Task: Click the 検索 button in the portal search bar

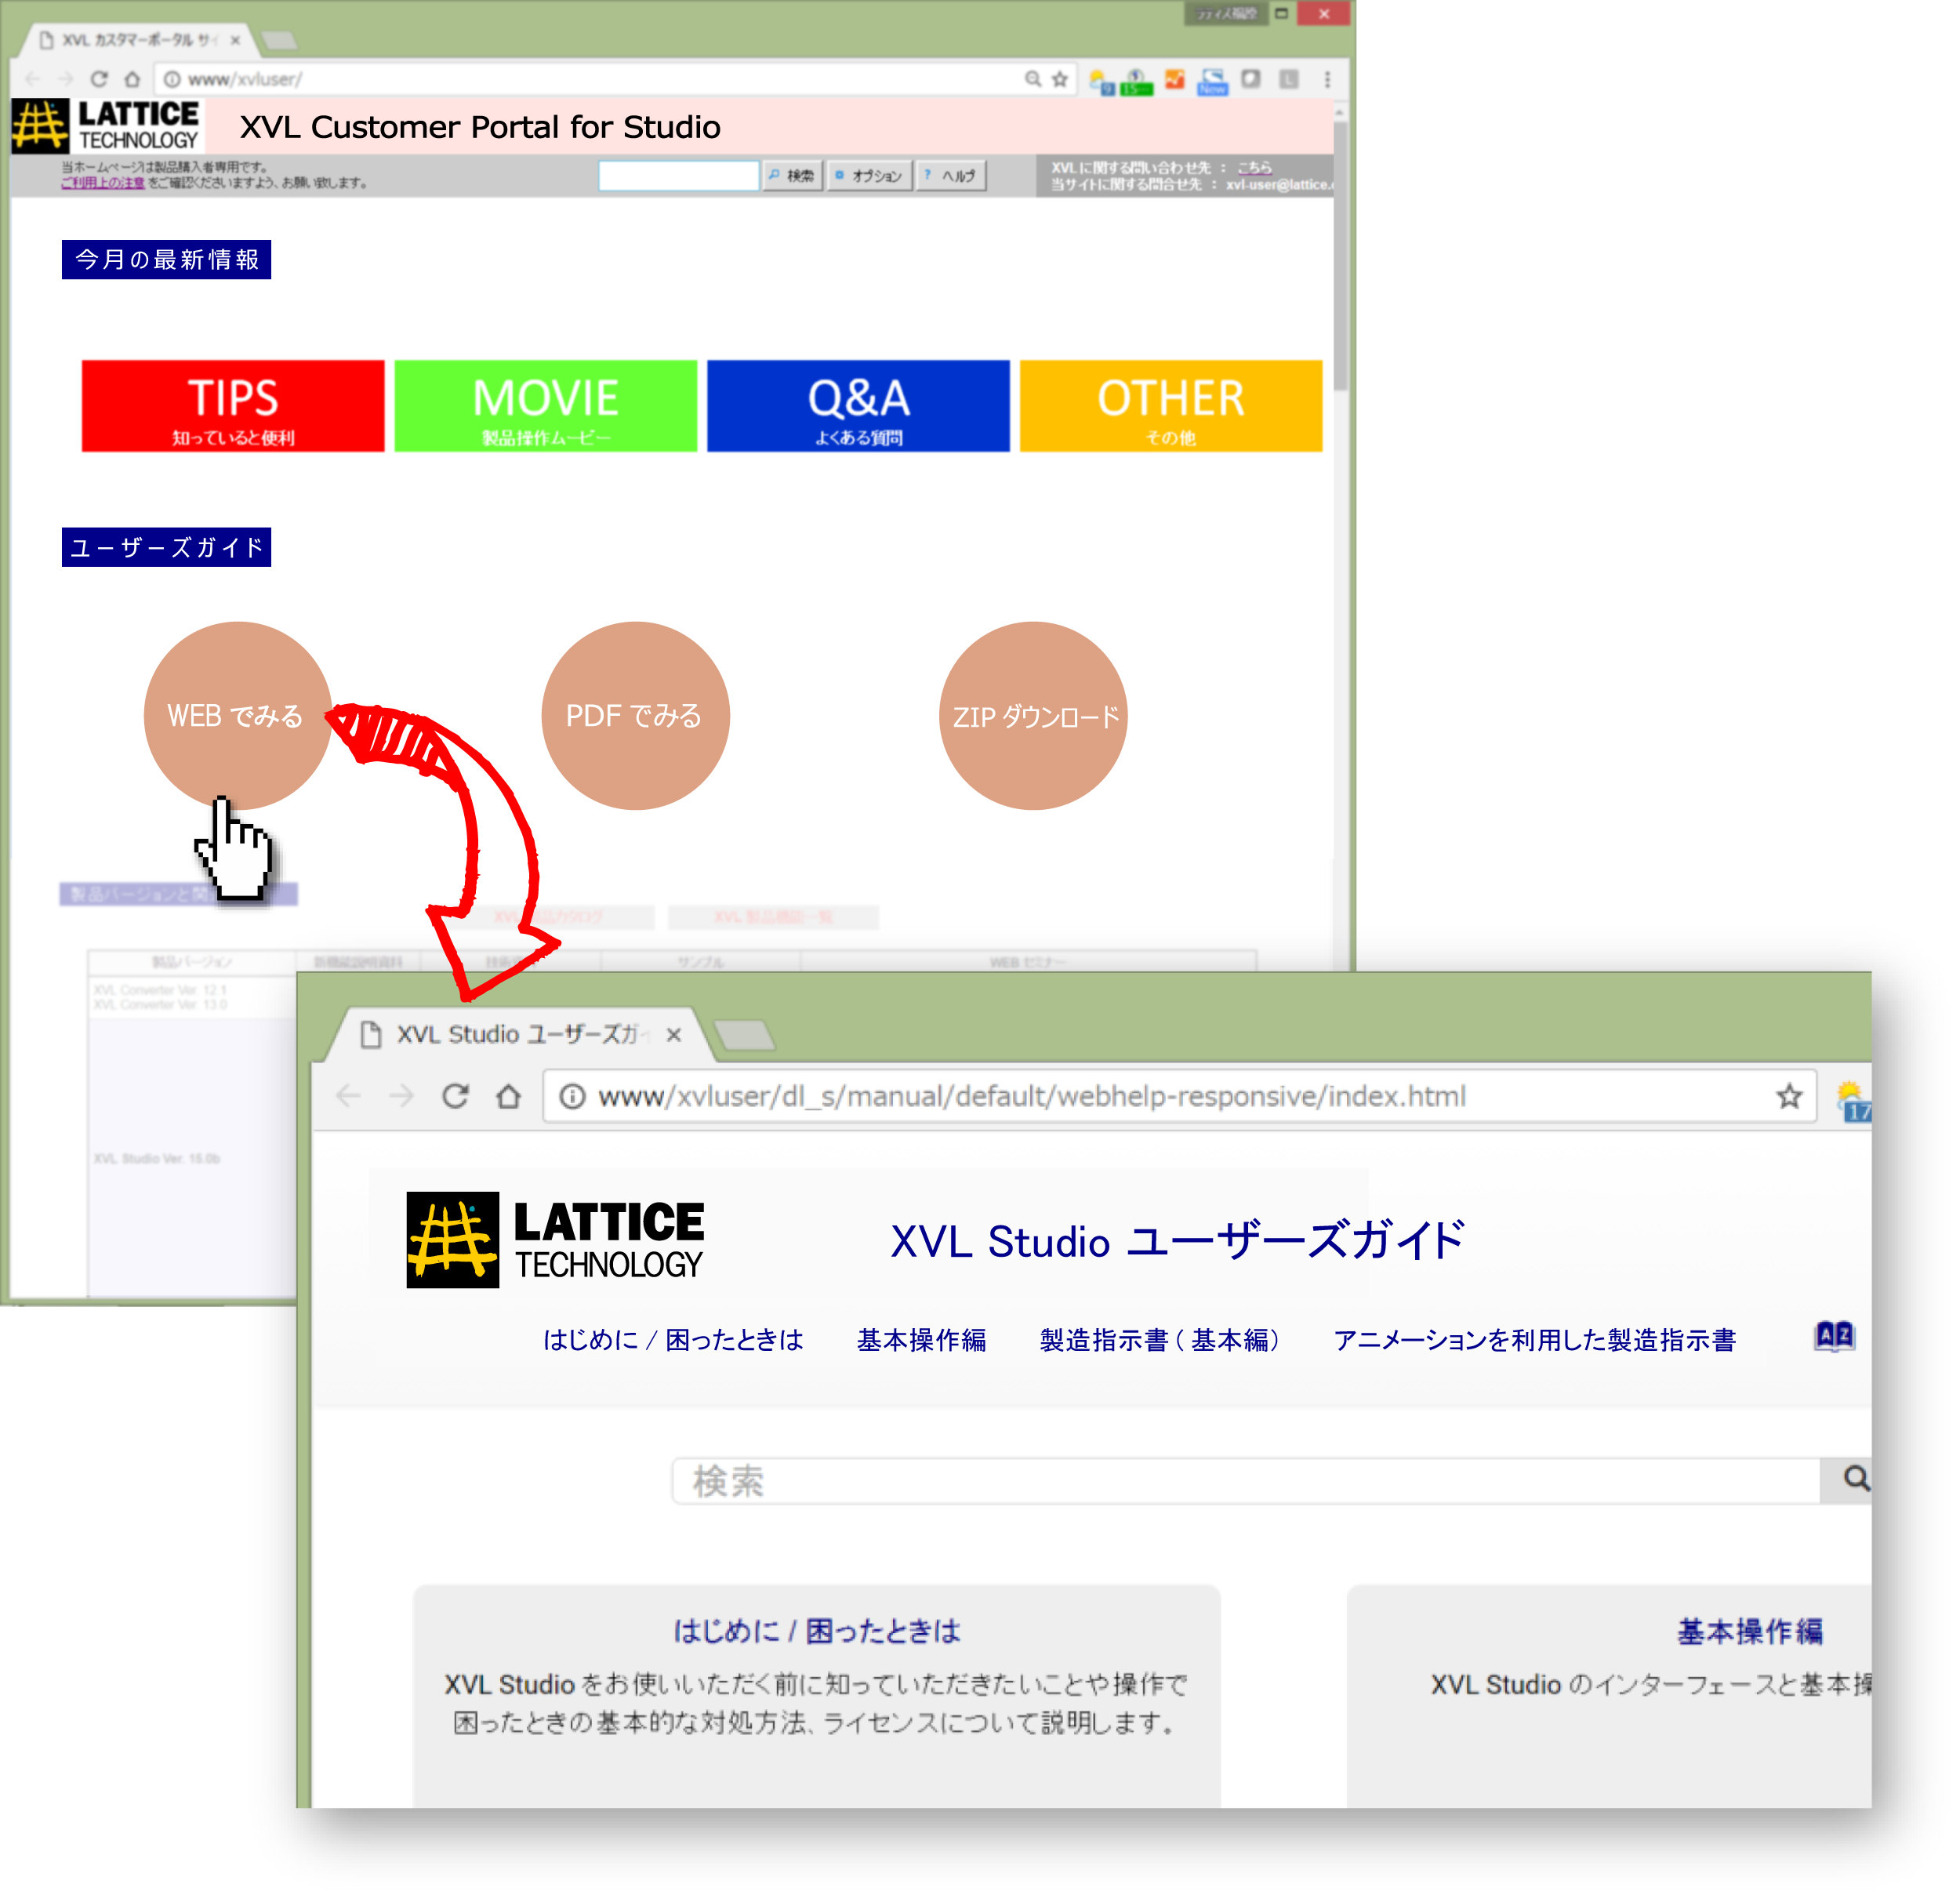Action: (791, 176)
